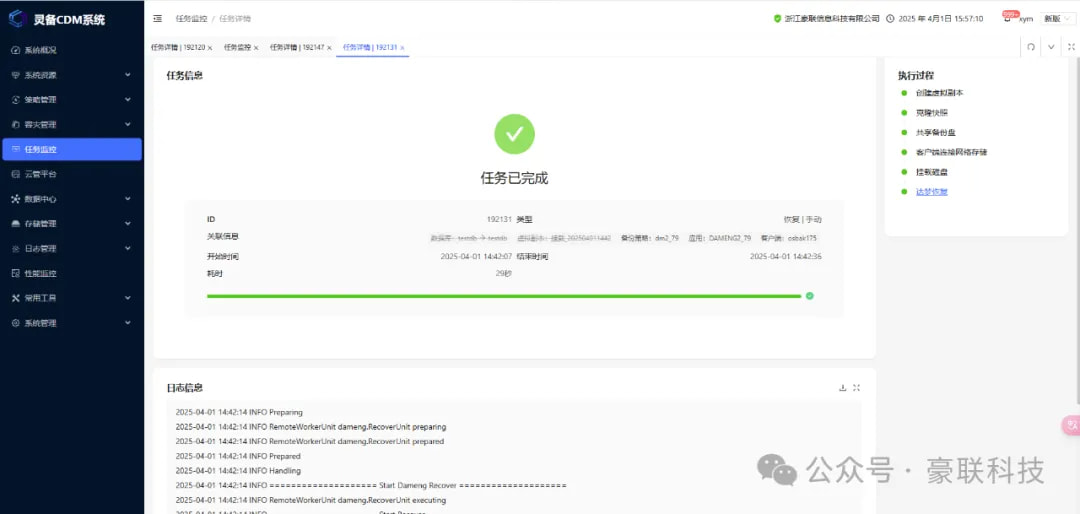Close the 任务详情 | 192120 tab
Image resolution: width=1080 pixels, height=514 pixels.
[210, 48]
